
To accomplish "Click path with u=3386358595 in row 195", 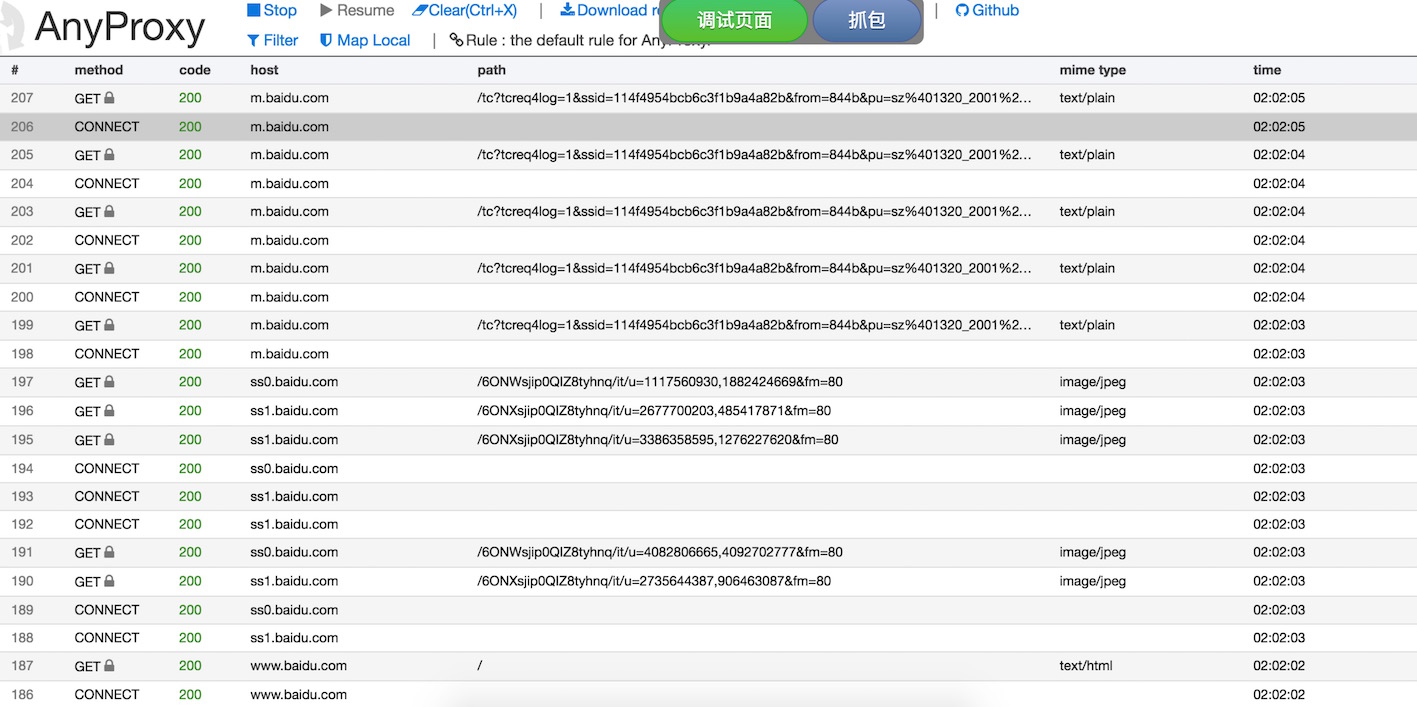I will (658, 440).
